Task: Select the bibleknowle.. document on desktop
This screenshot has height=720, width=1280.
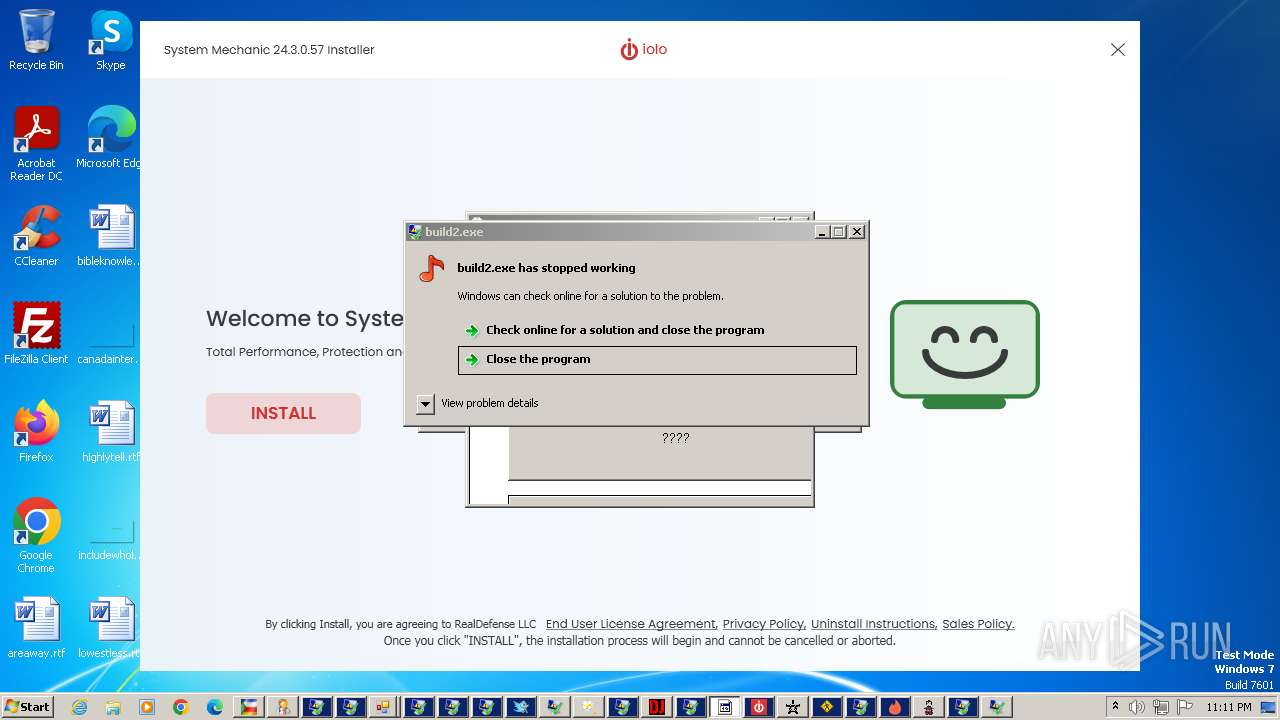Action: 111,236
